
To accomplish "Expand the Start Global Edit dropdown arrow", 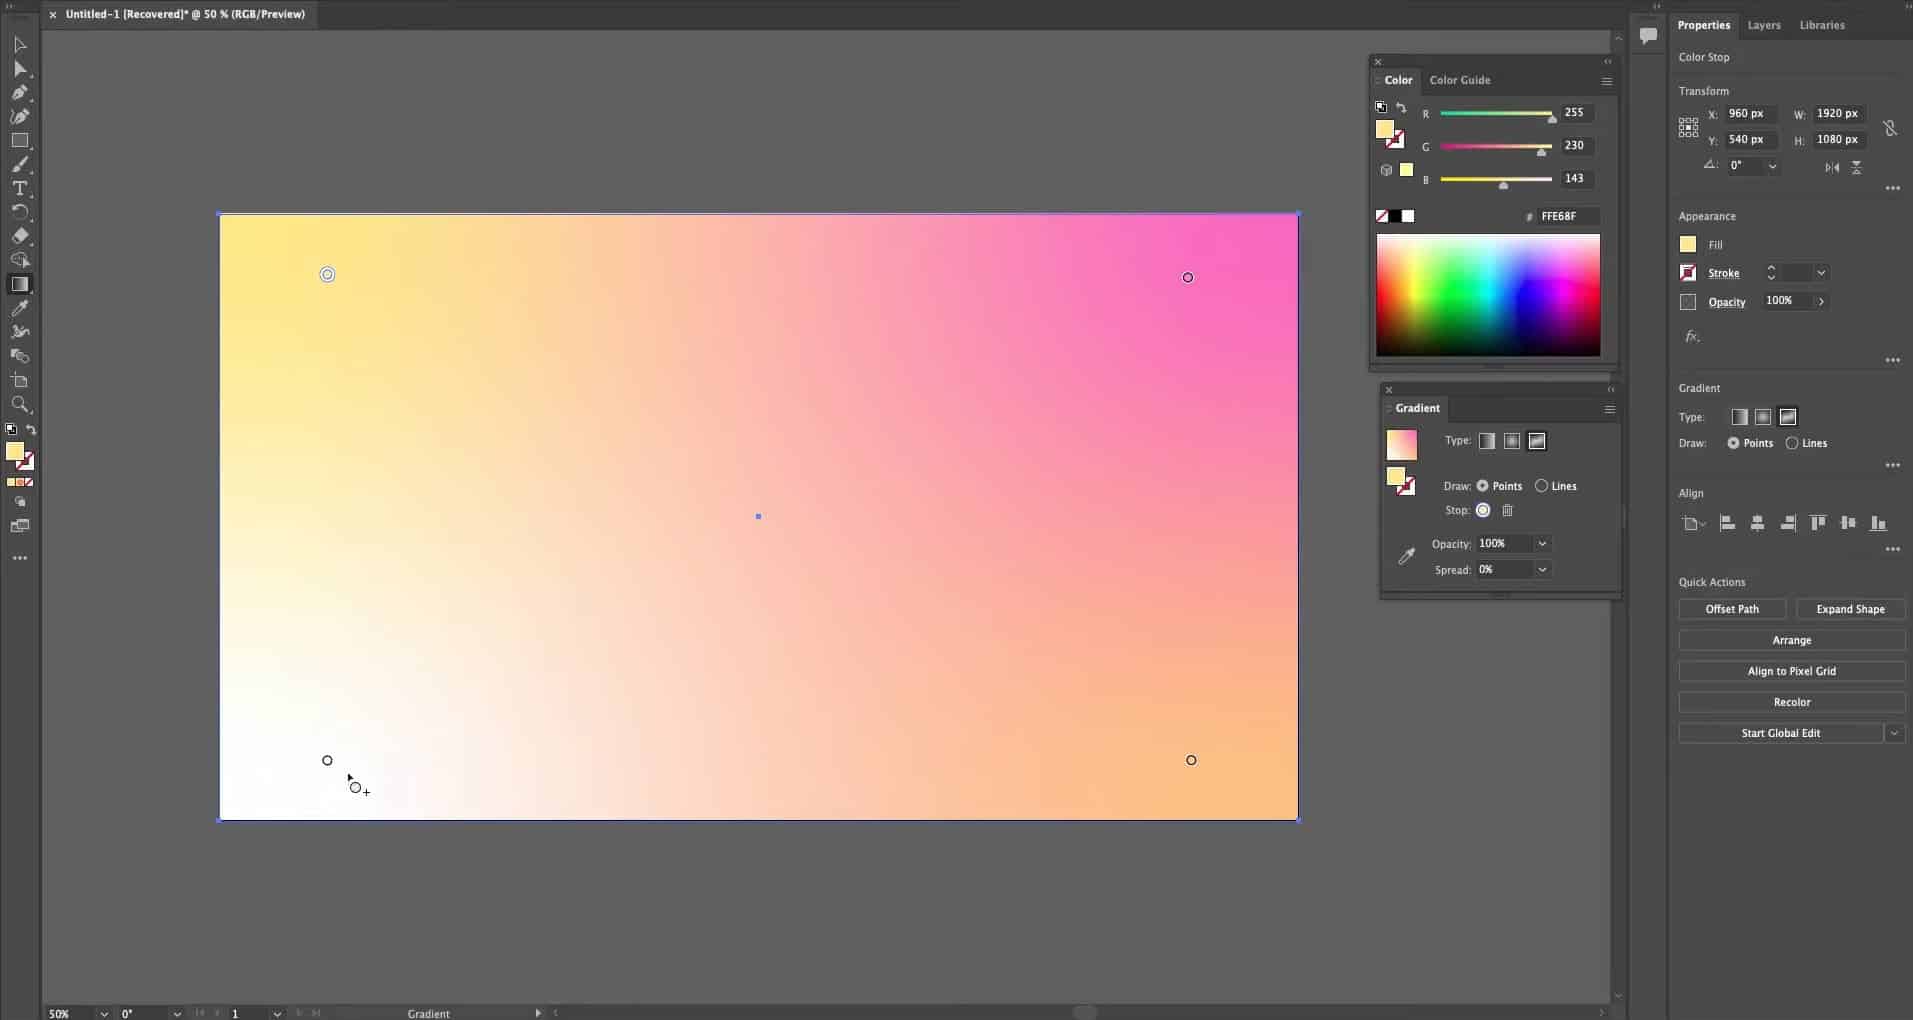I will pyautogui.click(x=1894, y=734).
